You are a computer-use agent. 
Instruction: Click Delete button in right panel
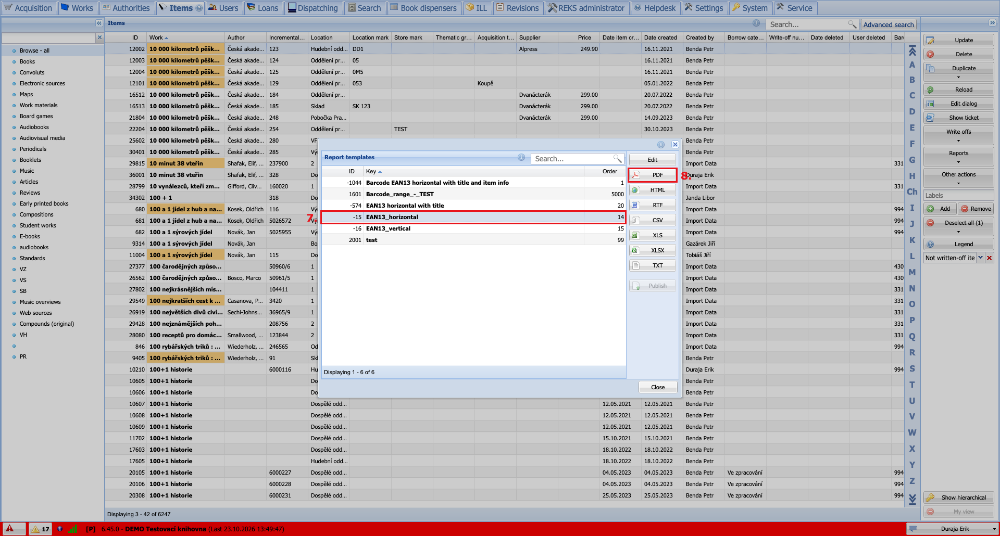(959, 54)
